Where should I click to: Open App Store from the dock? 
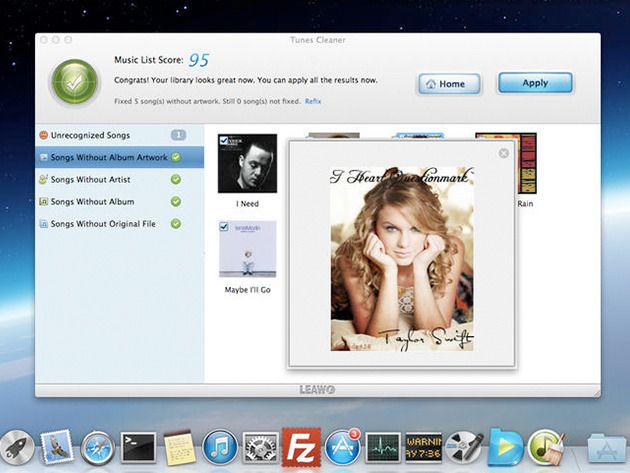[x=342, y=447]
